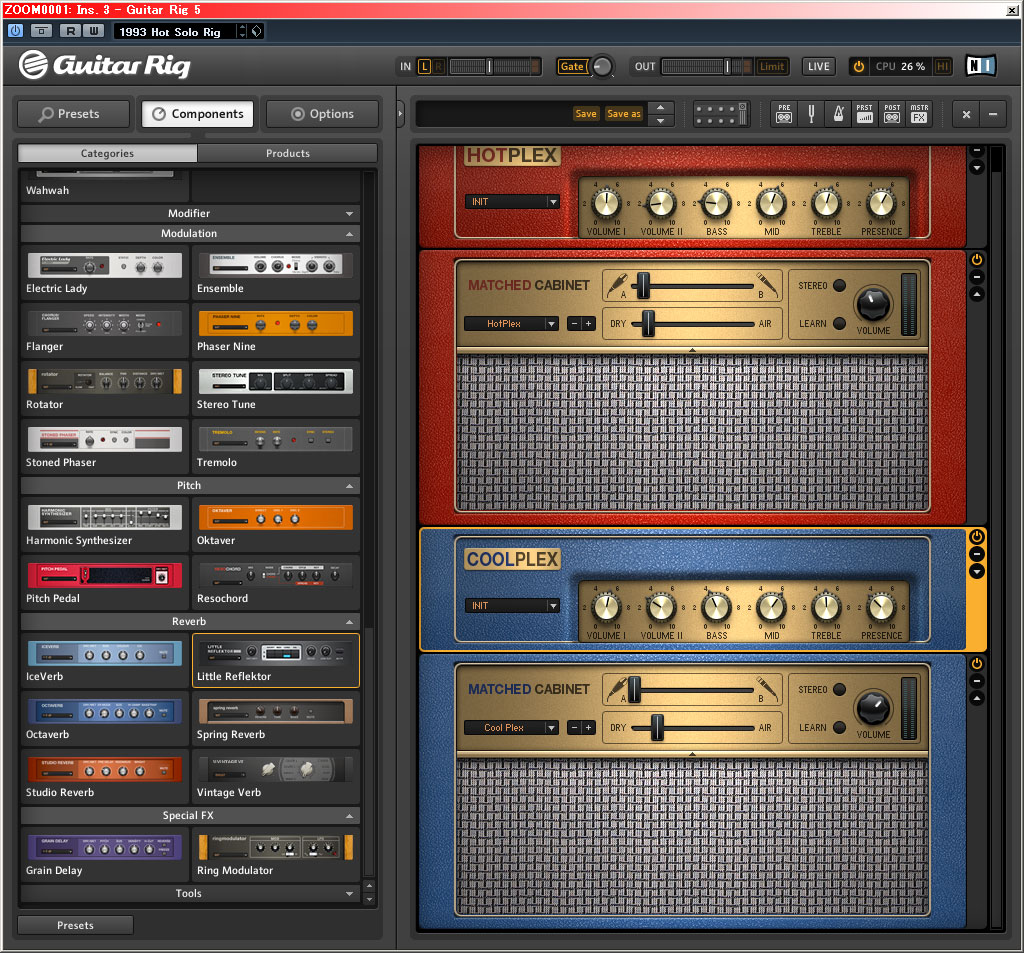Clear the rack with the X button
This screenshot has width=1024, height=953.
click(x=966, y=114)
